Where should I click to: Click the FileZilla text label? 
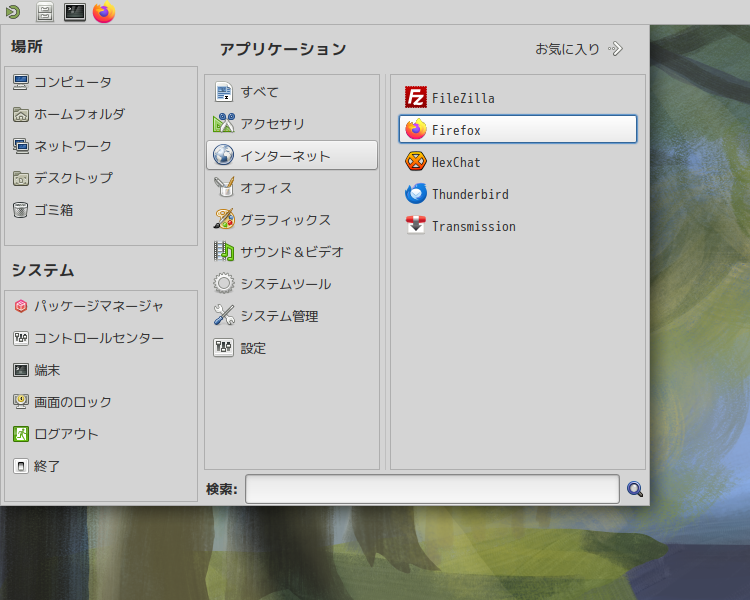click(x=463, y=98)
